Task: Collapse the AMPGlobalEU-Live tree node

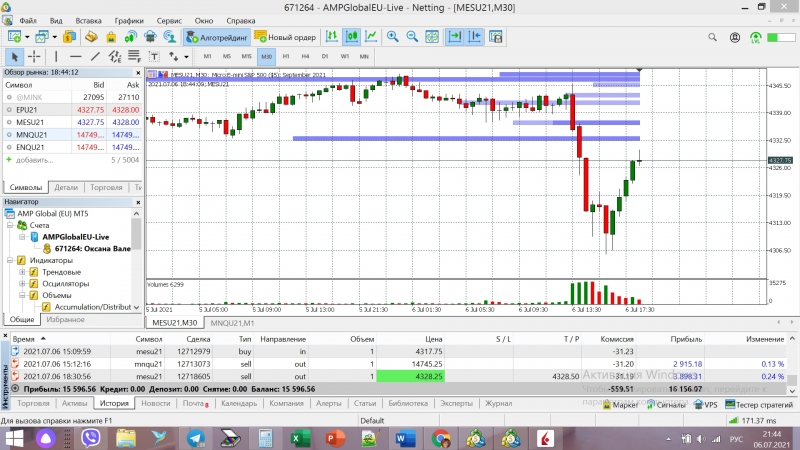Action: [x=22, y=237]
